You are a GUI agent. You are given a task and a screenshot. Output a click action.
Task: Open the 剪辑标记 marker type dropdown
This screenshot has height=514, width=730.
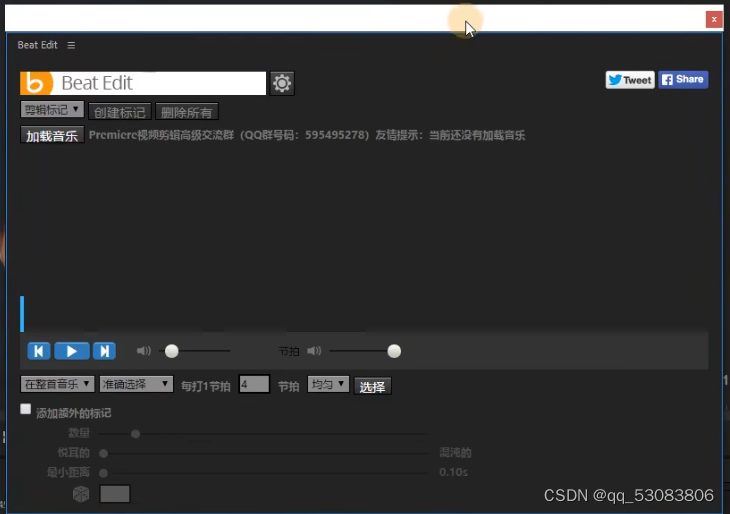pyautogui.click(x=52, y=109)
